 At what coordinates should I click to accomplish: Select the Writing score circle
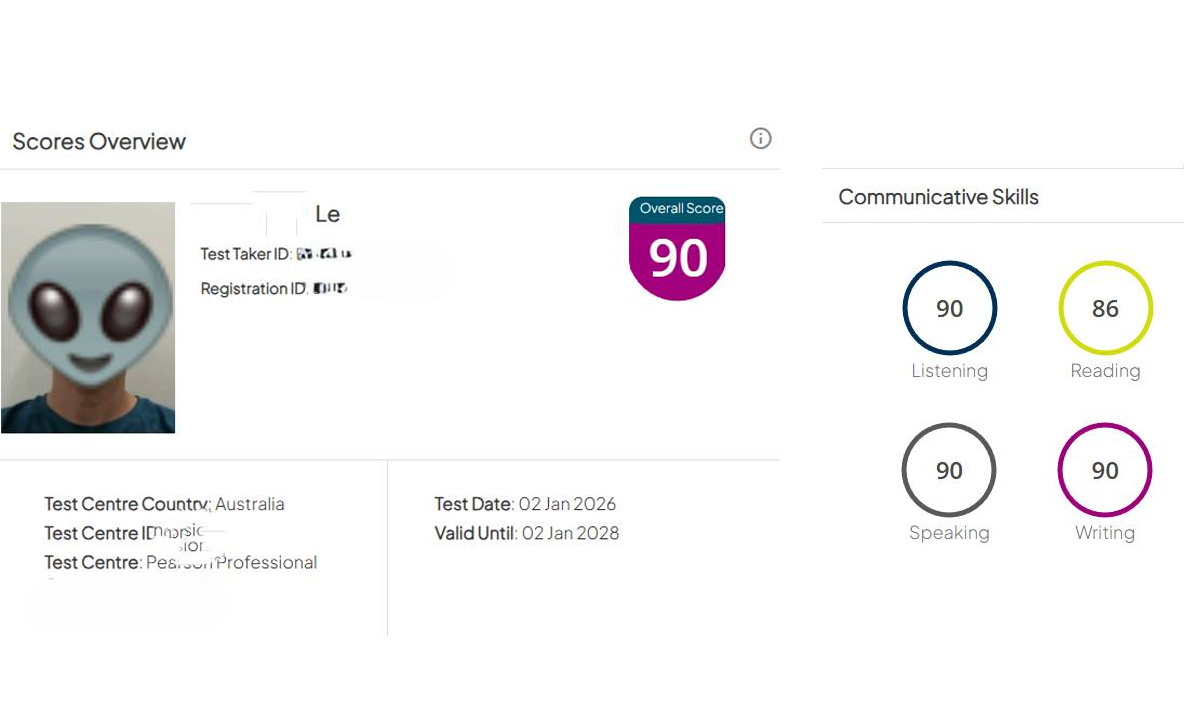pos(1105,470)
